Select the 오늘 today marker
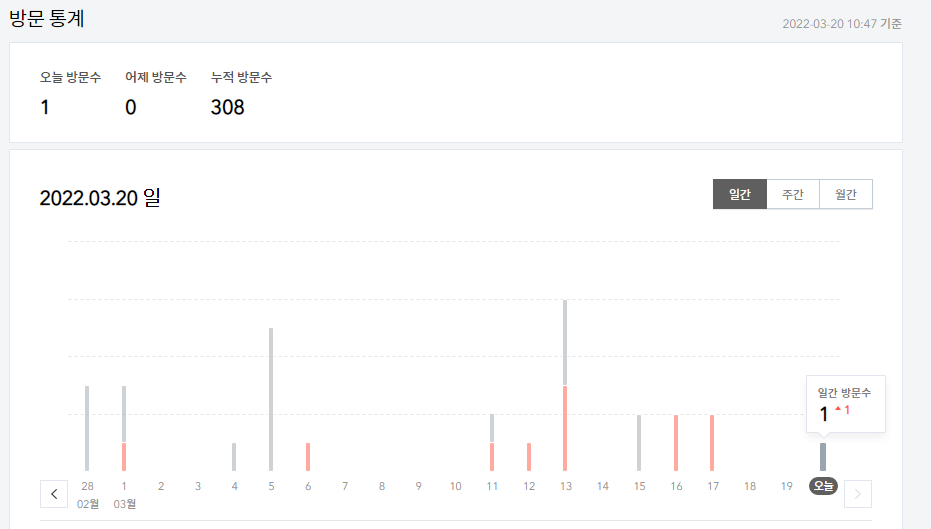931x529 pixels. coord(823,486)
